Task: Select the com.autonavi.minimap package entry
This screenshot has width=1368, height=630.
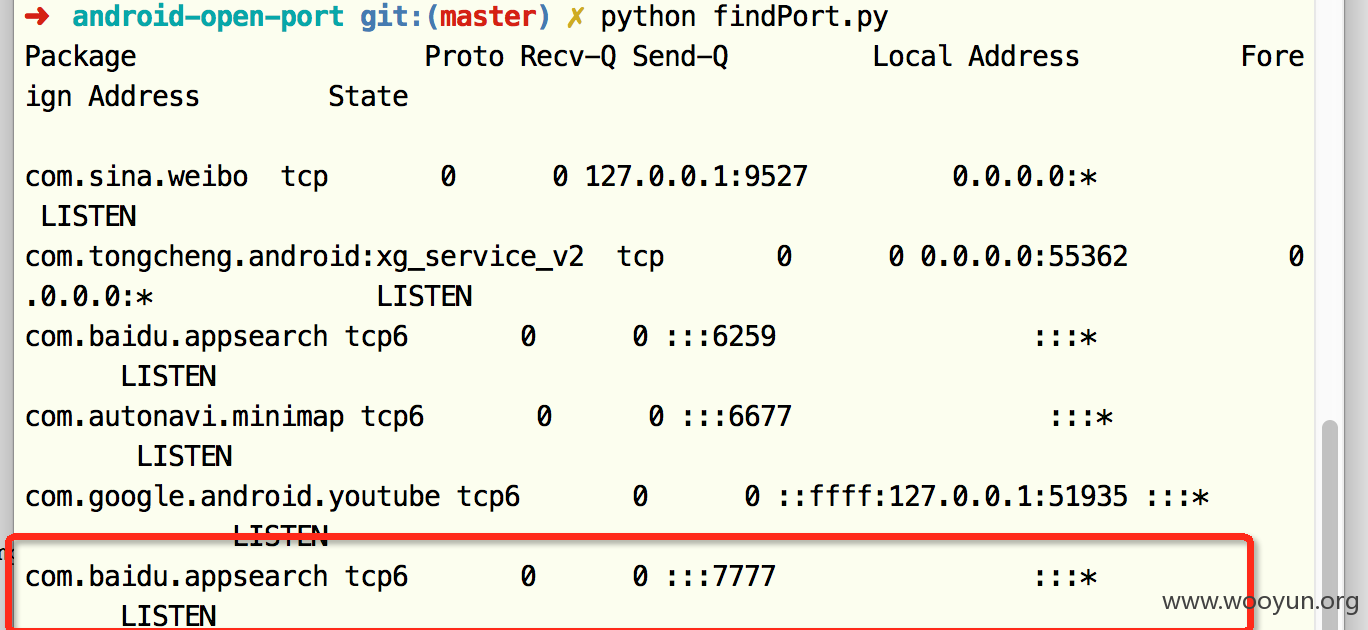Action: [x=185, y=417]
